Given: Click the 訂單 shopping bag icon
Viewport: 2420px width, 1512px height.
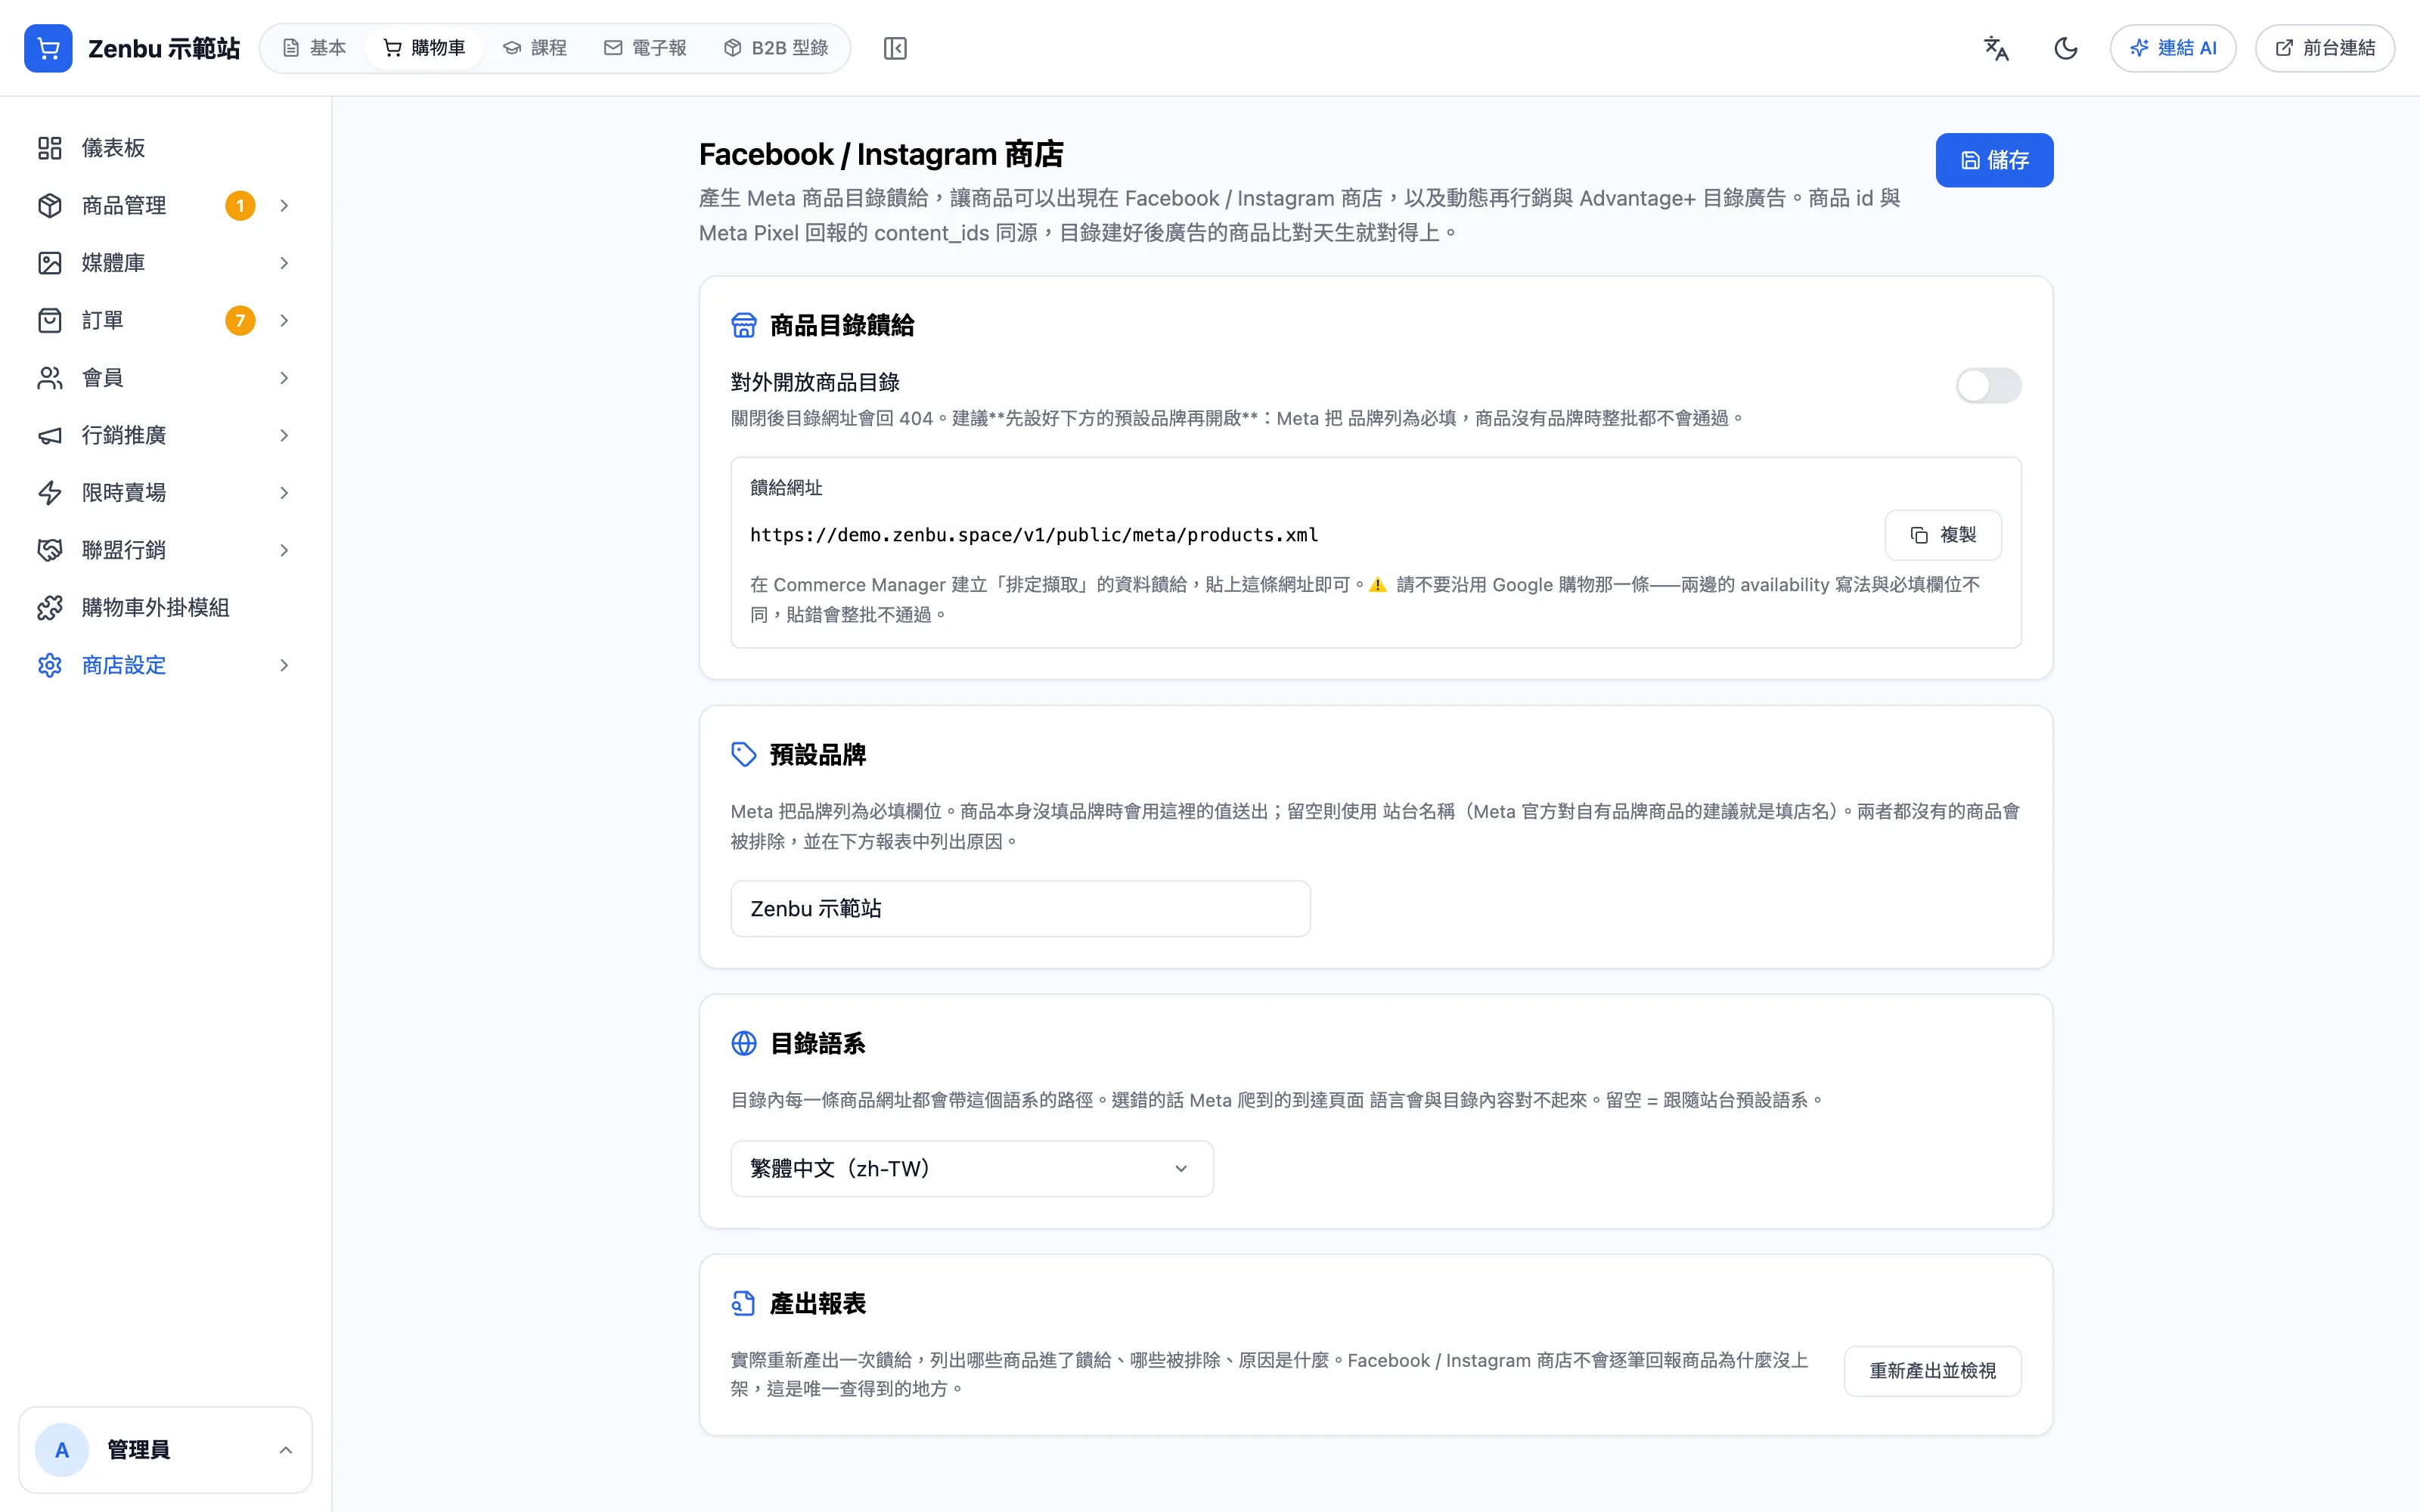Looking at the screenshot, I should pyautogui.click(x=50, y=320).
